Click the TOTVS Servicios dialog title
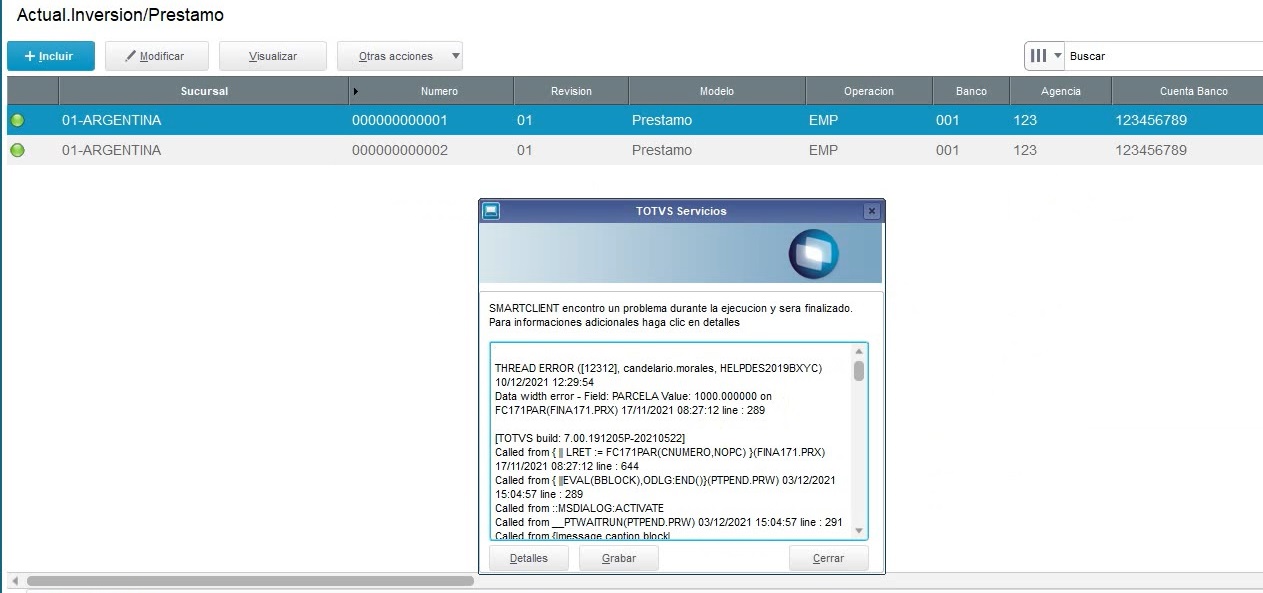The height and width of the screenshot is (593, 1263). click(681, 211)
